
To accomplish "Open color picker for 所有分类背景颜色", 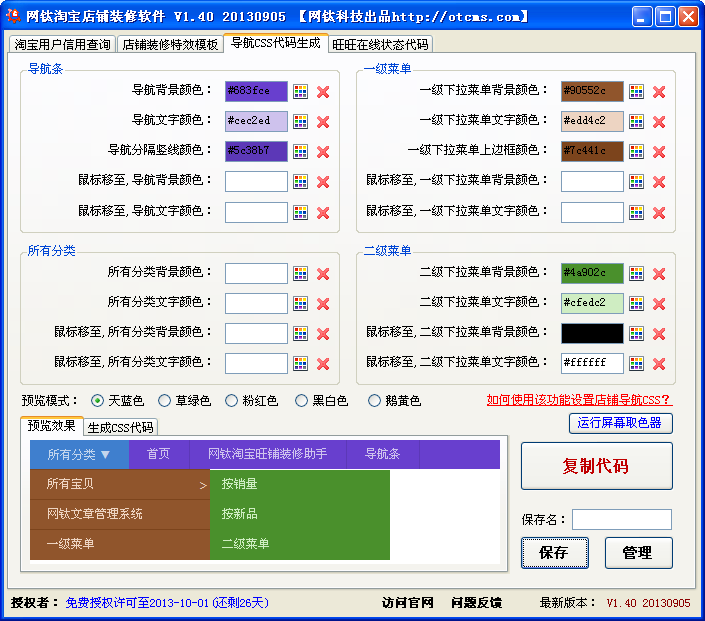I will (301, 274).
